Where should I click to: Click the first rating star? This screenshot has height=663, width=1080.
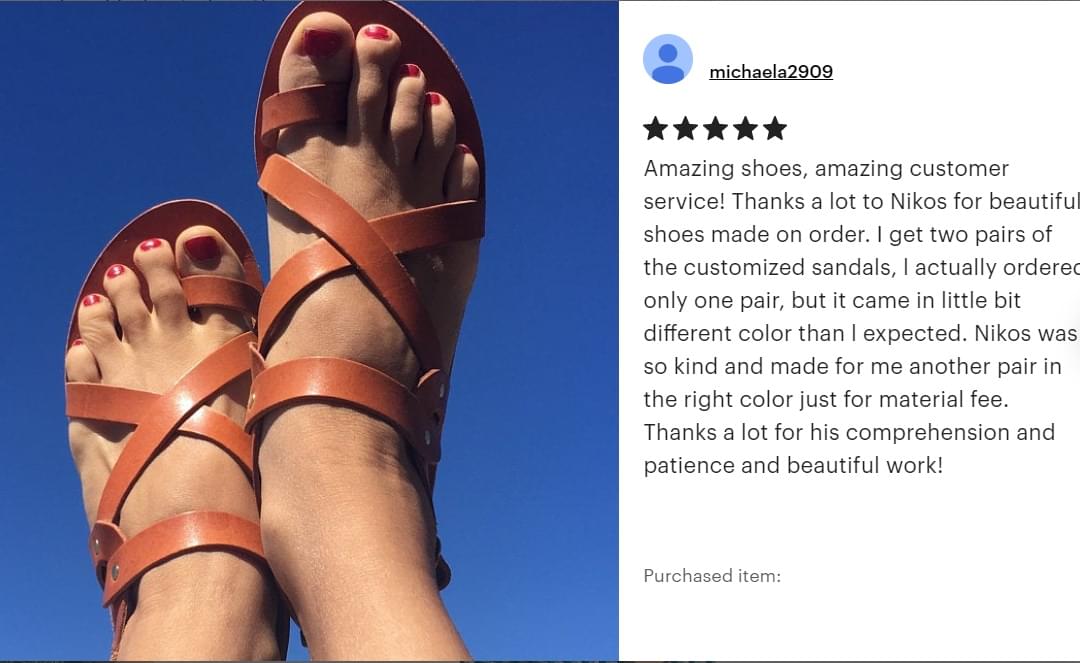[x=655, y=128]
